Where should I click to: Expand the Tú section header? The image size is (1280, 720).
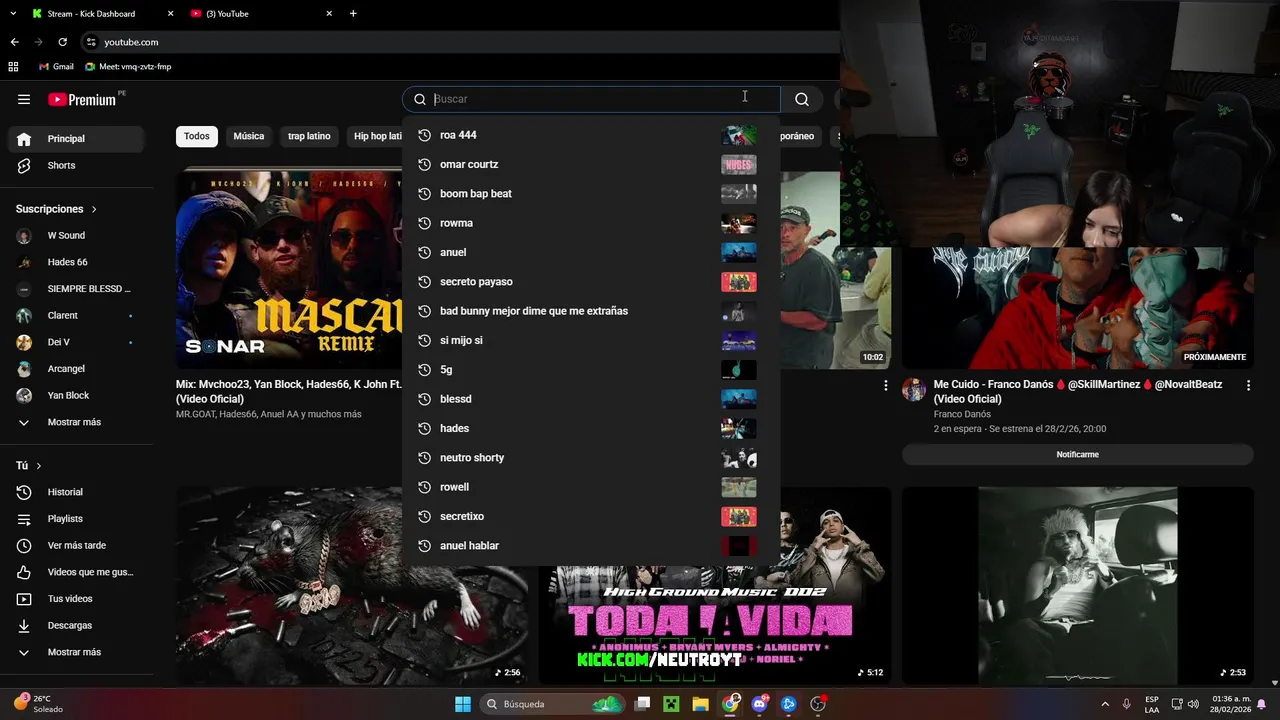pyautogui.click(x=29, y=466)
